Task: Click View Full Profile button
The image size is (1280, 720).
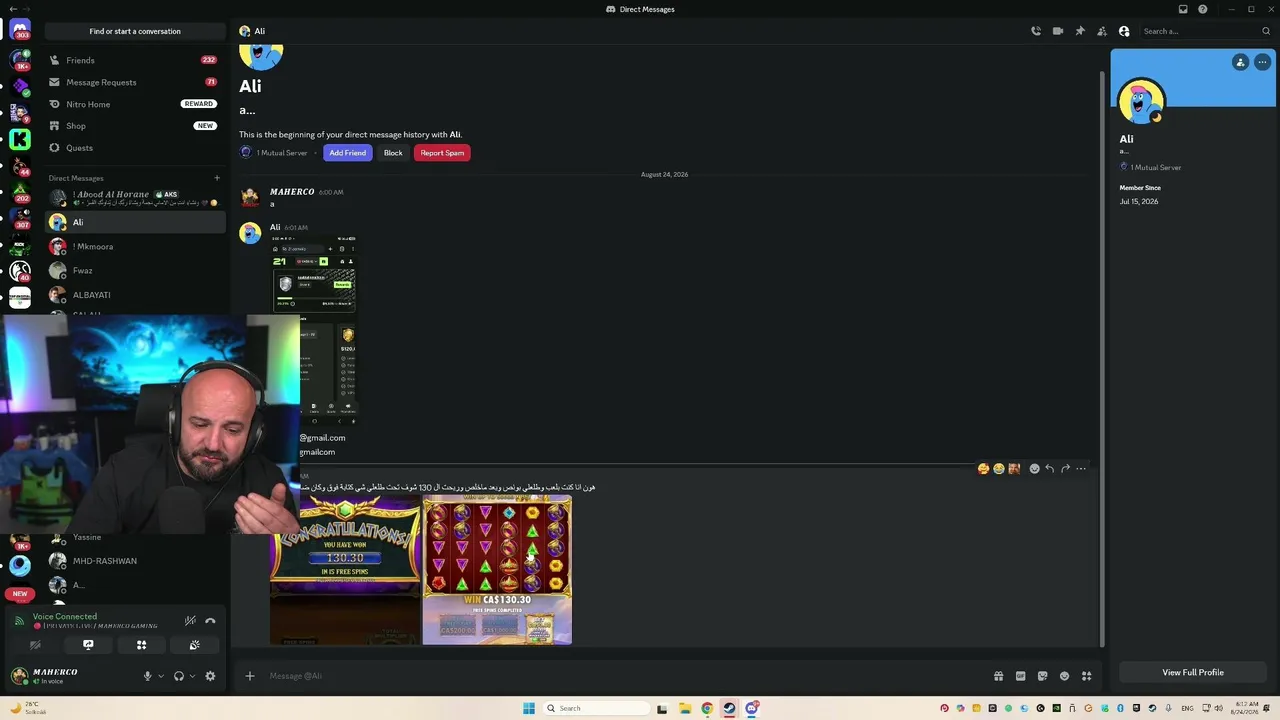Action: point(1193,672)
